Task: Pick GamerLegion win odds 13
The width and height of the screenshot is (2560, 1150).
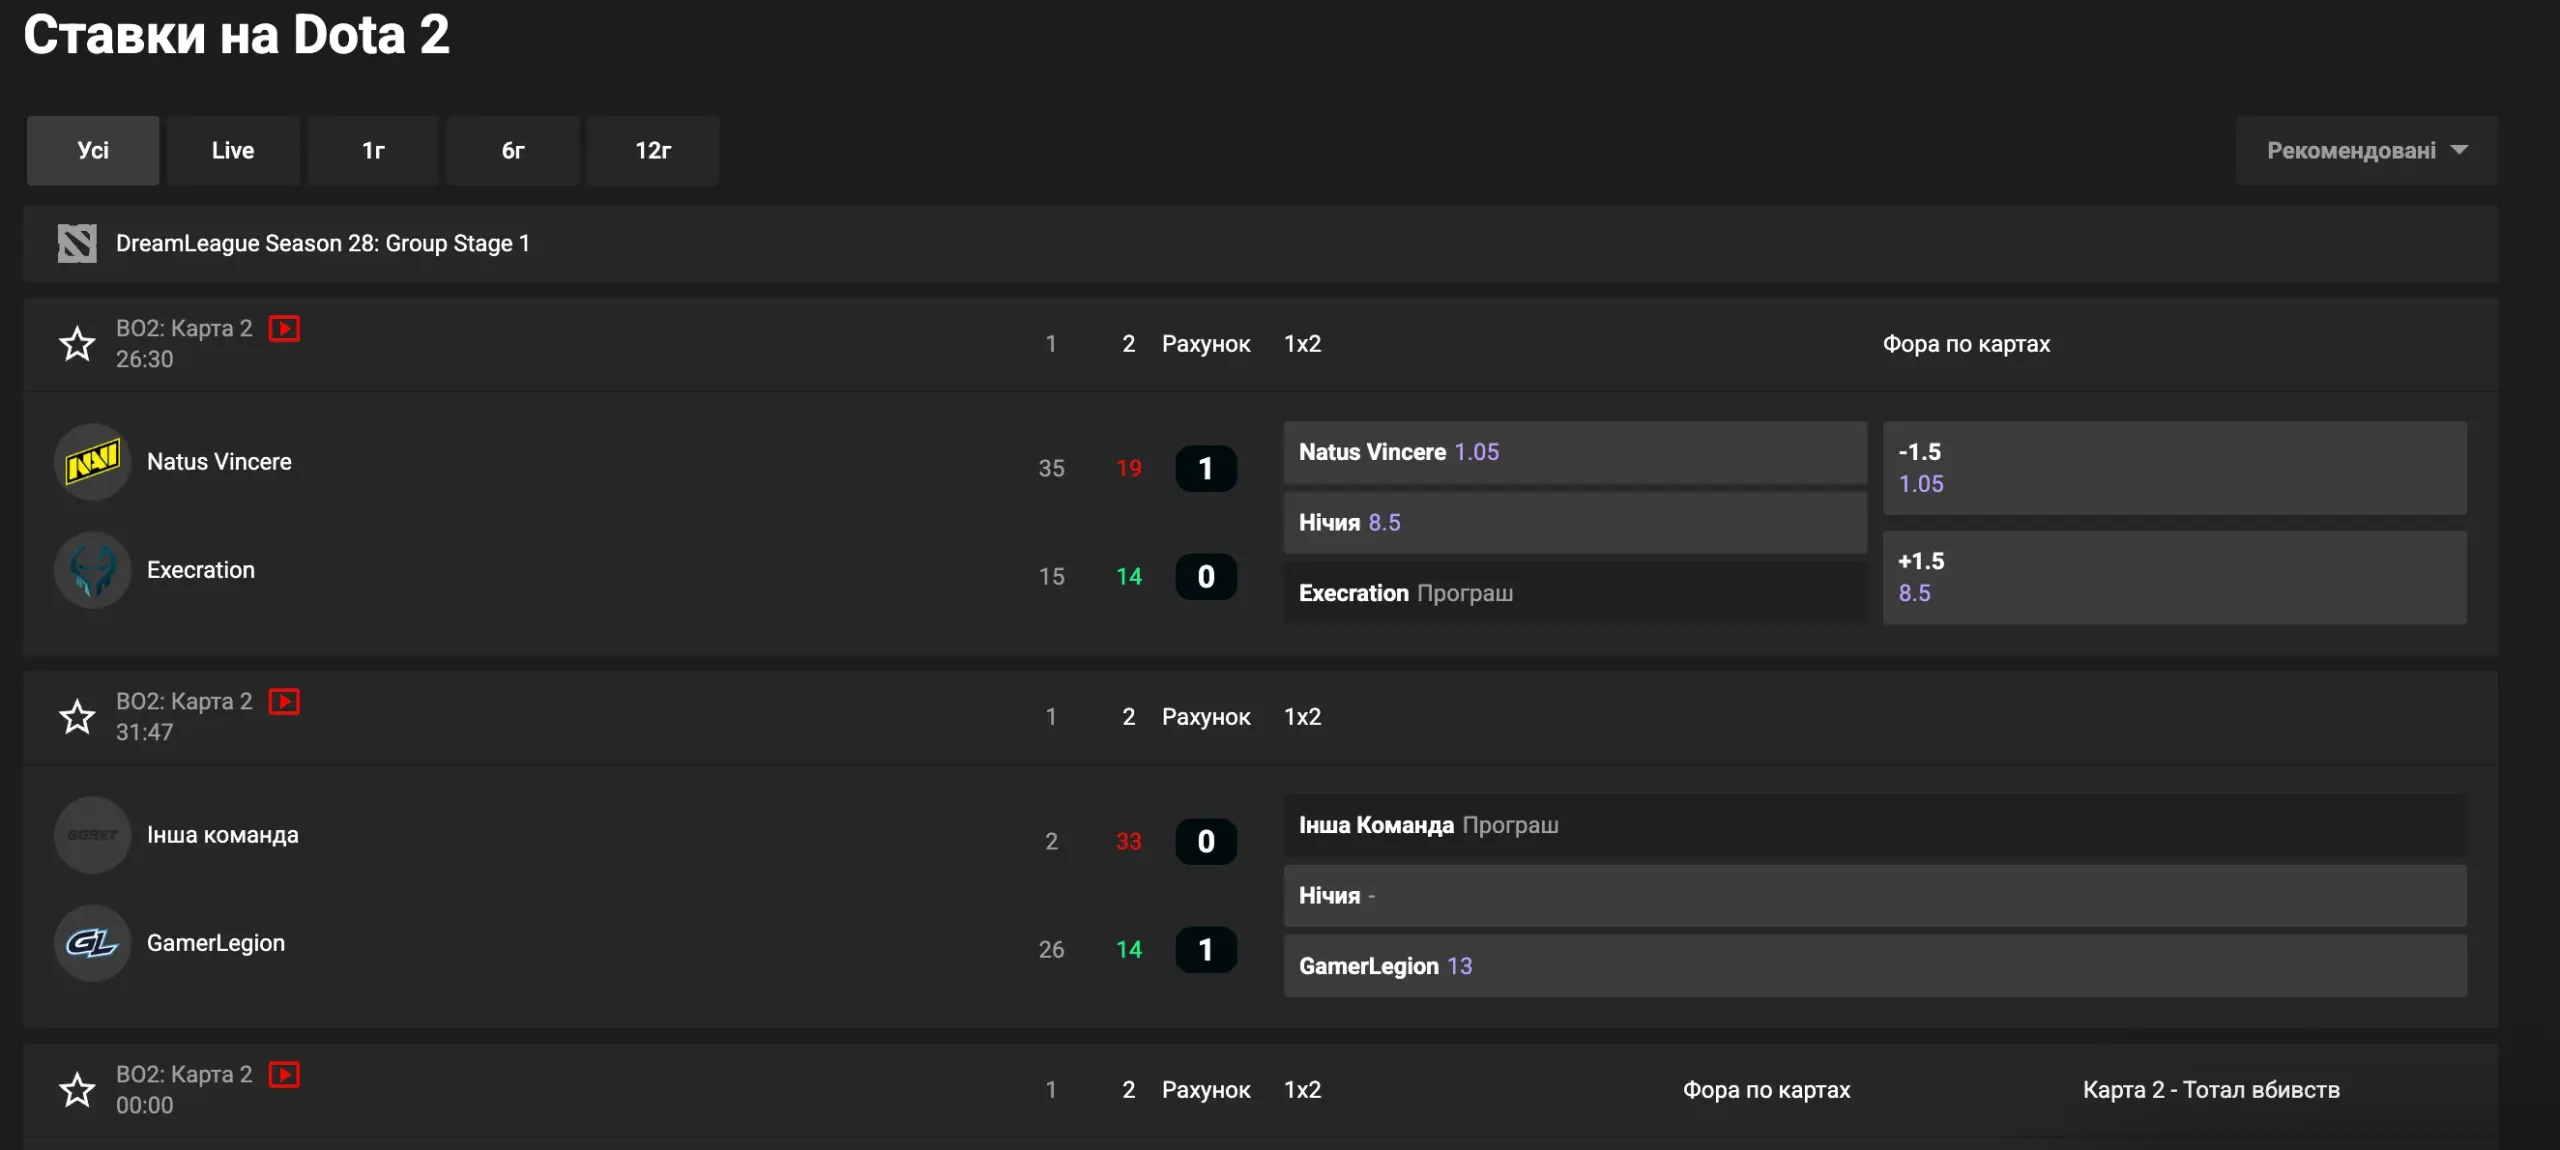Action: [x=1874, y=966]
